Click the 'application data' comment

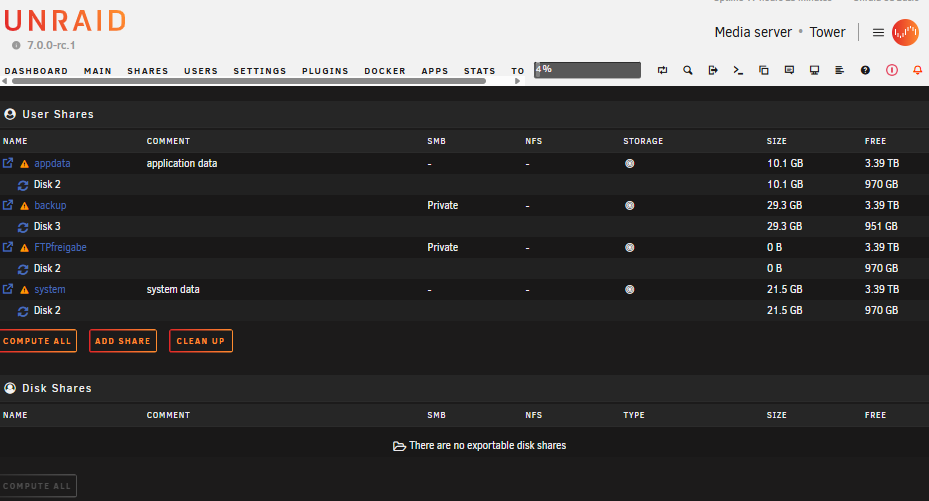click(x=182, y=163)
